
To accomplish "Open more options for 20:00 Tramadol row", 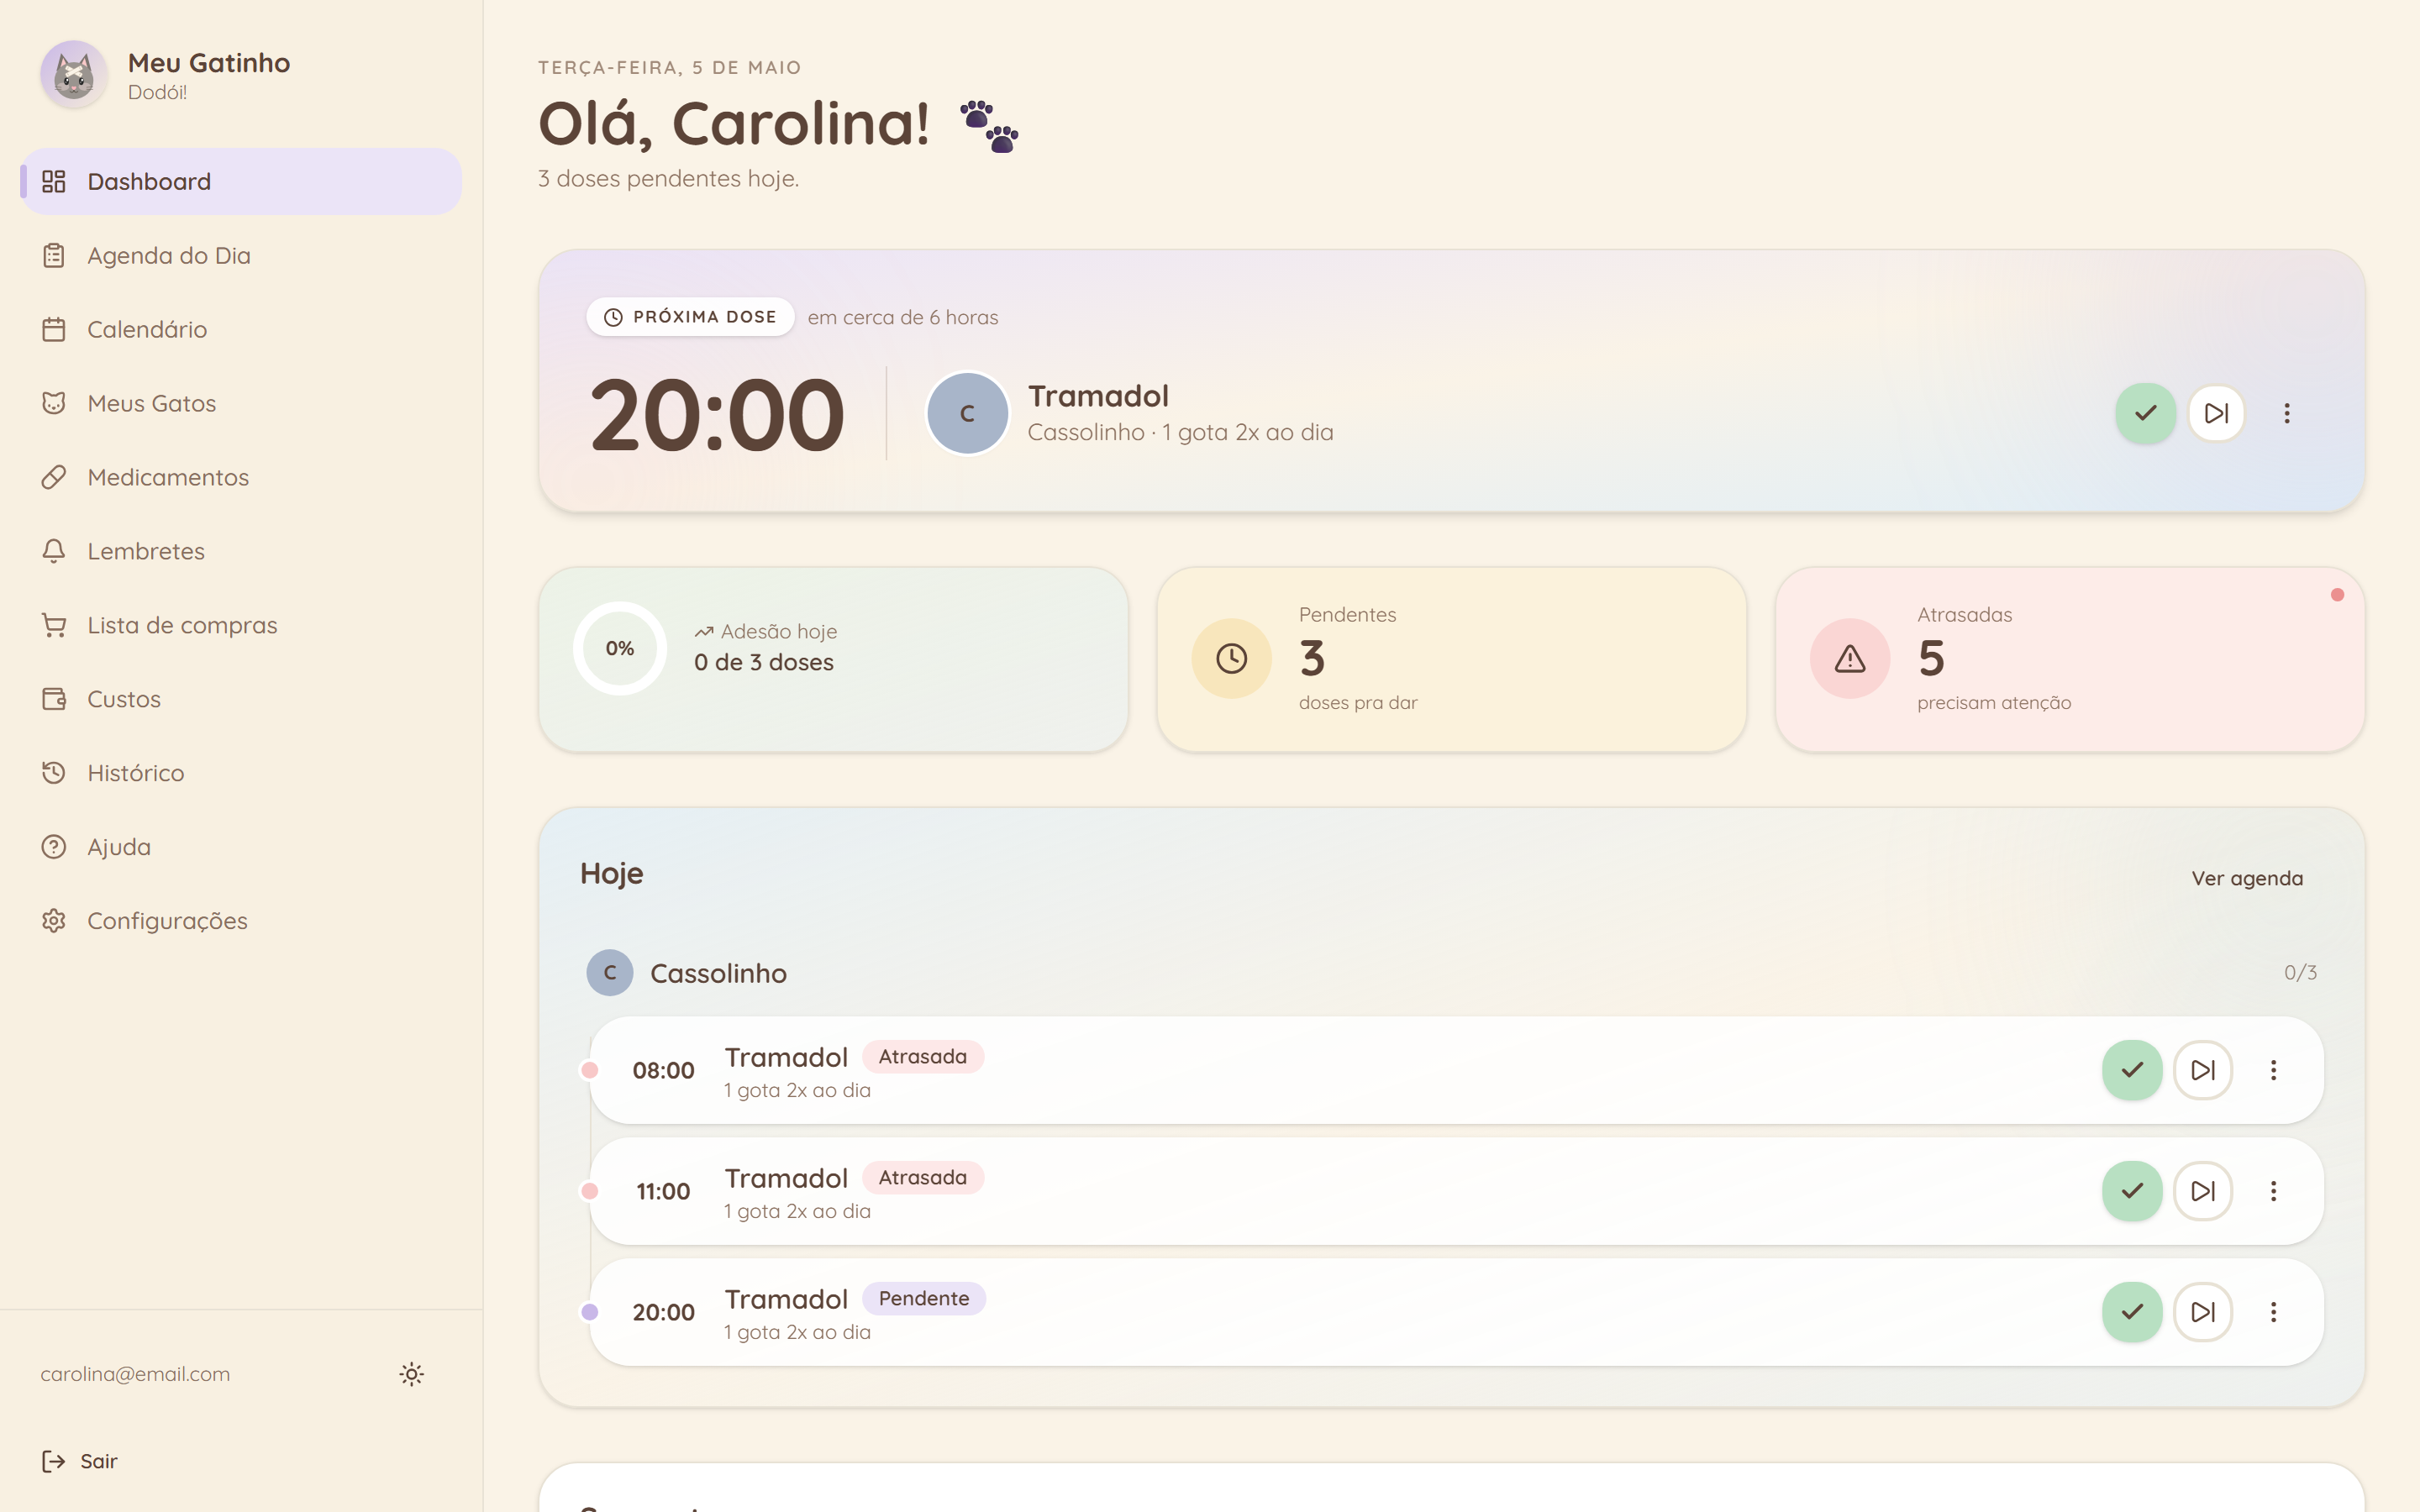I will point(2273,1312).
